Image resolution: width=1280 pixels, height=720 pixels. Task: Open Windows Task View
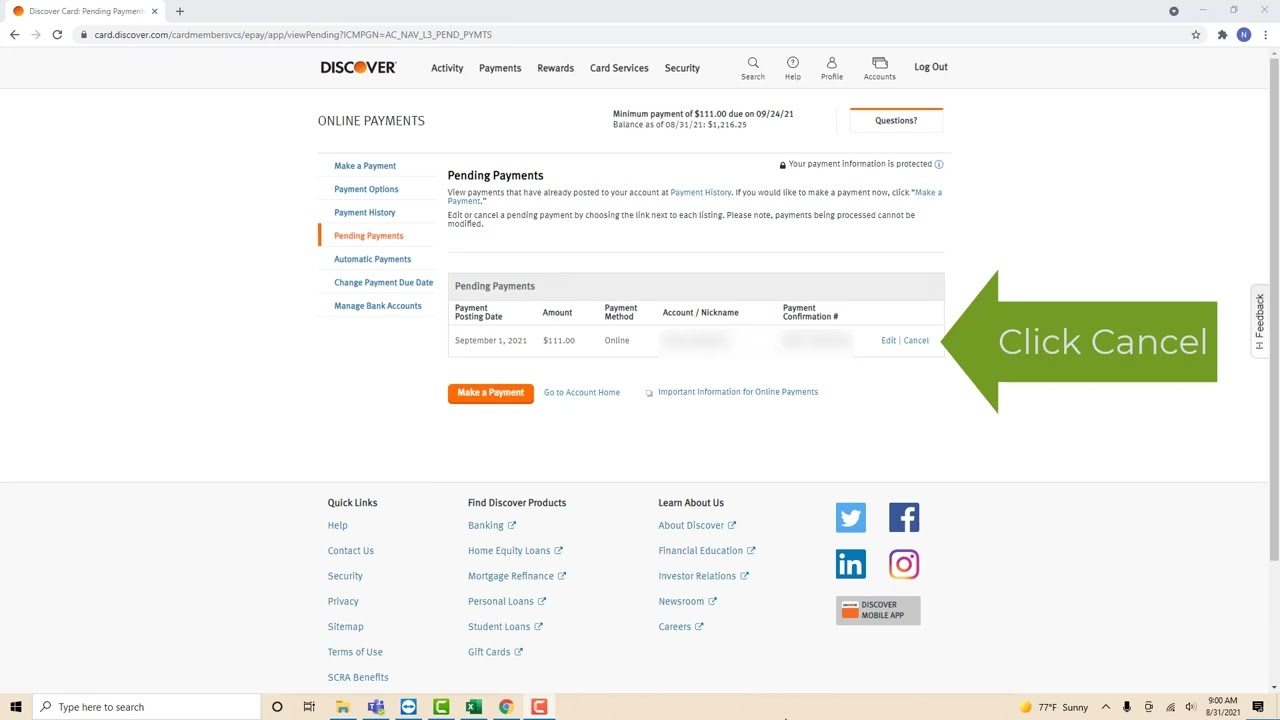pos(309,707)
